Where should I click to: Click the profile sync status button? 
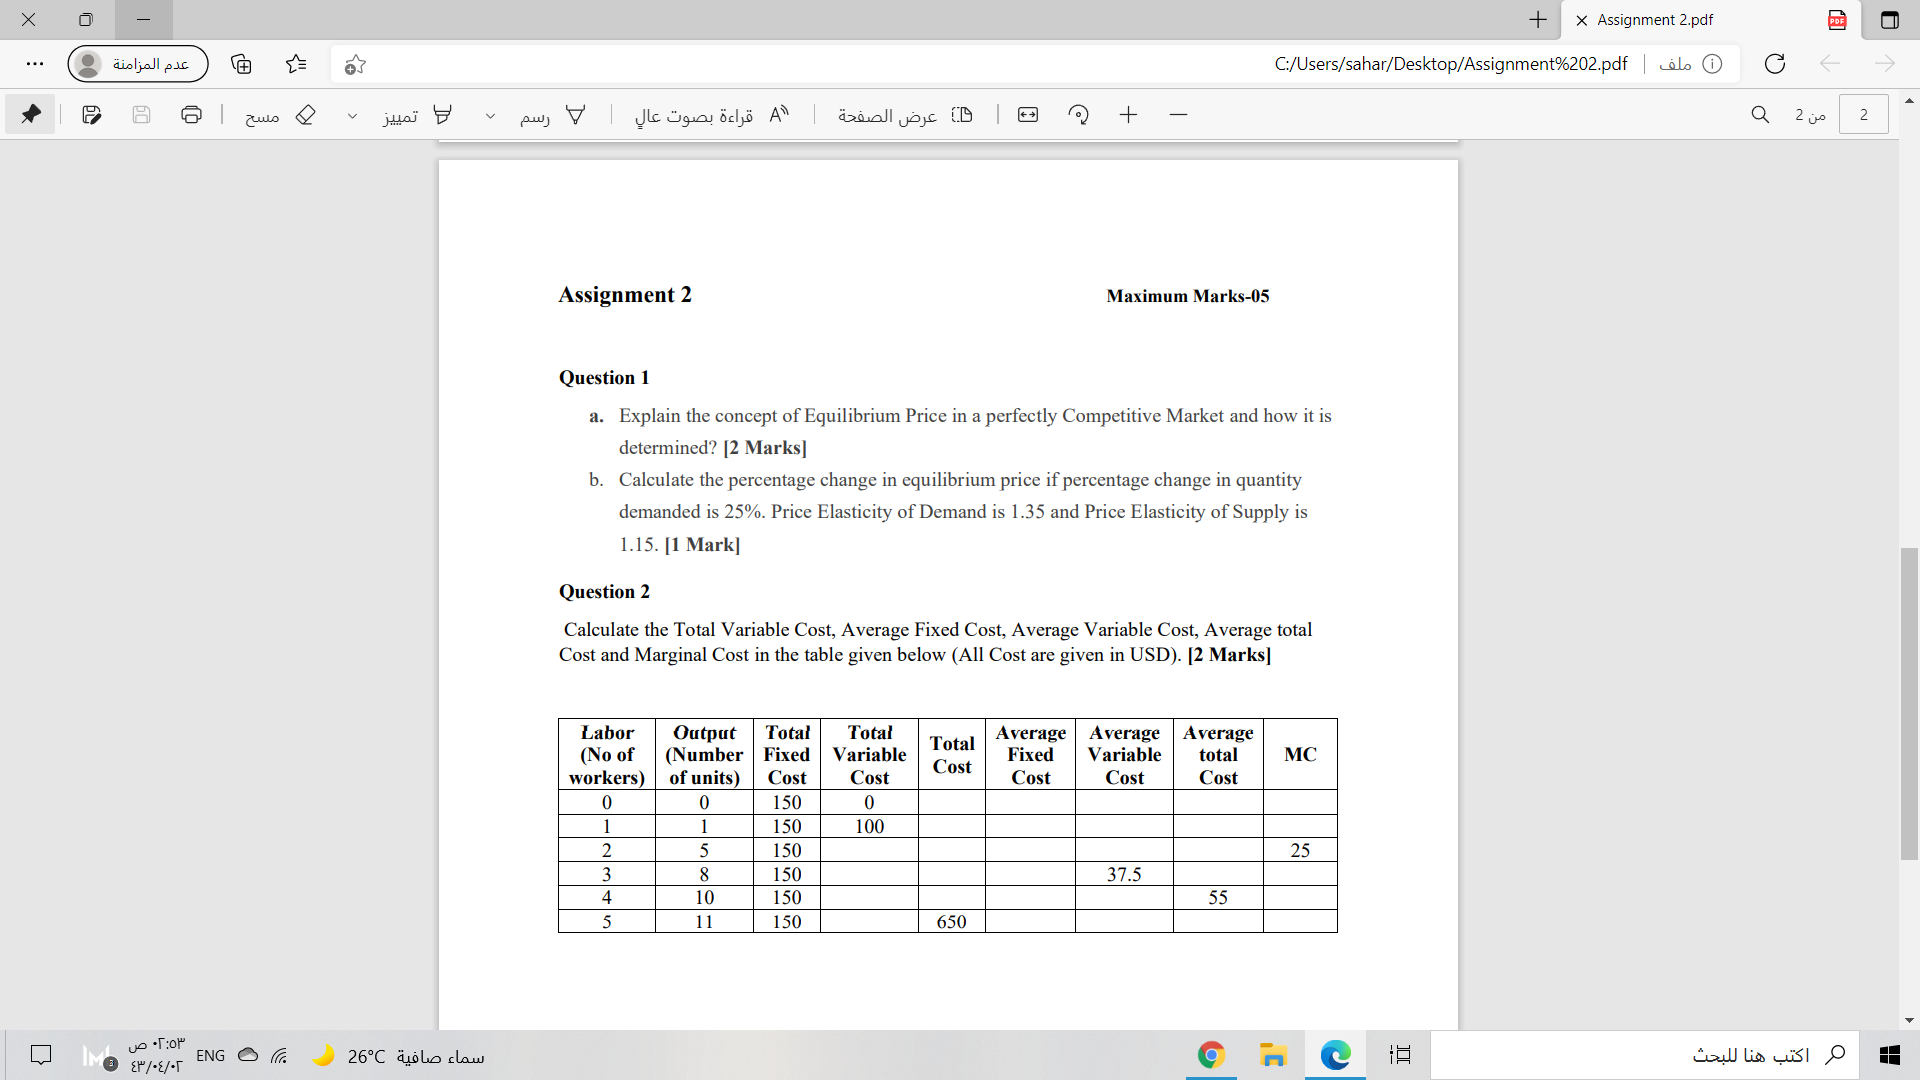pos(138,64)
